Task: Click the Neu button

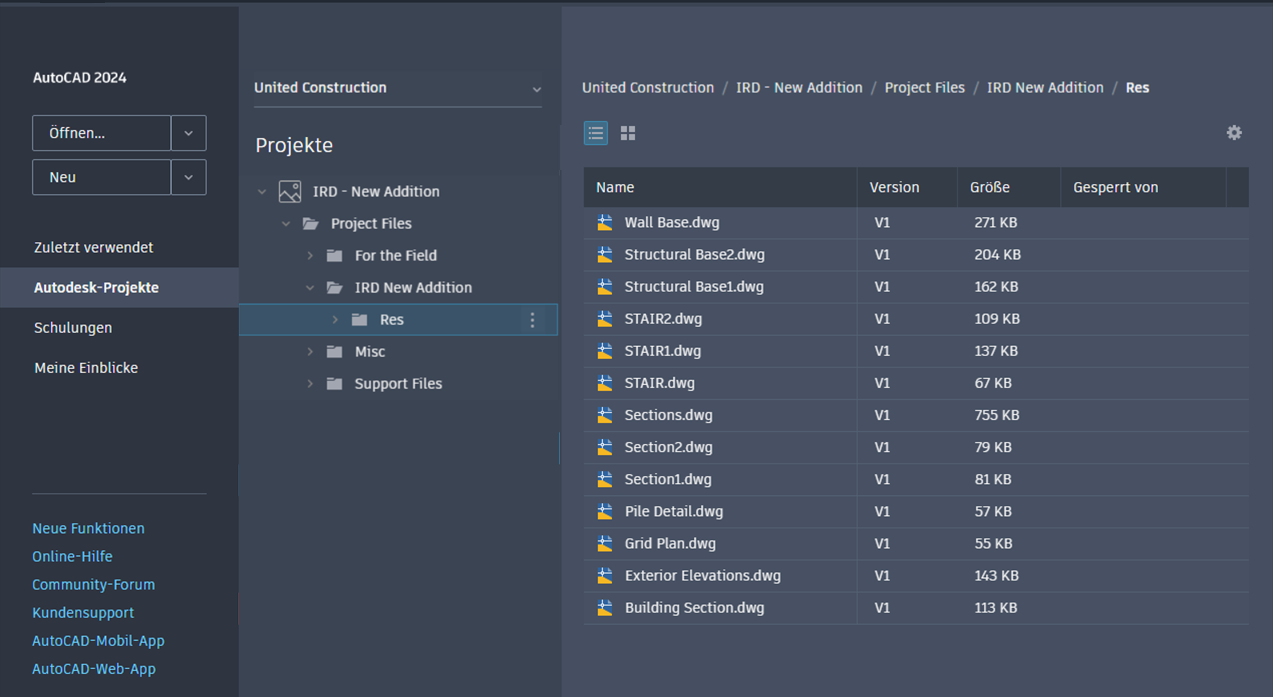Action: [x=101, y=177]
